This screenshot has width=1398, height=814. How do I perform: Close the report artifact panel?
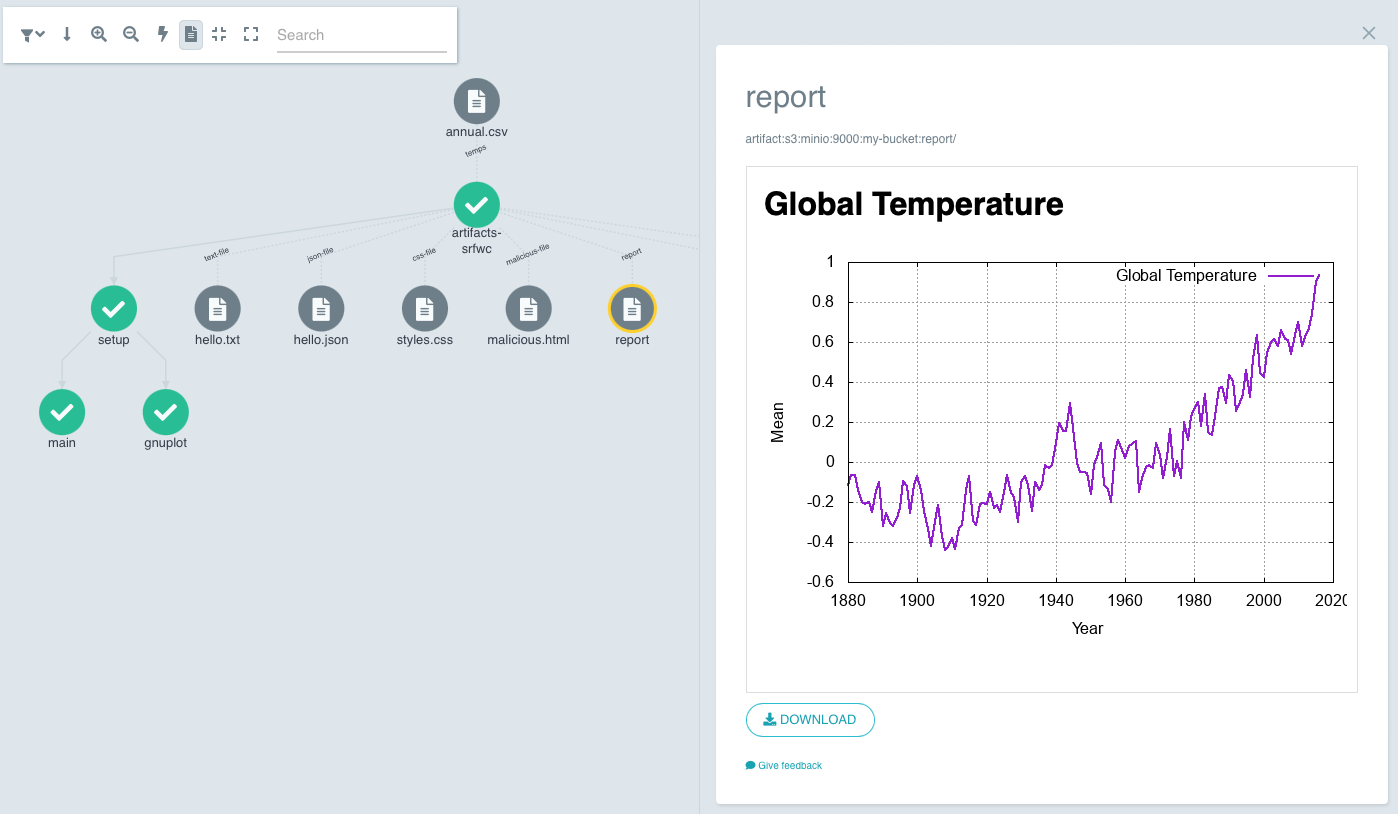(1368, 33)
